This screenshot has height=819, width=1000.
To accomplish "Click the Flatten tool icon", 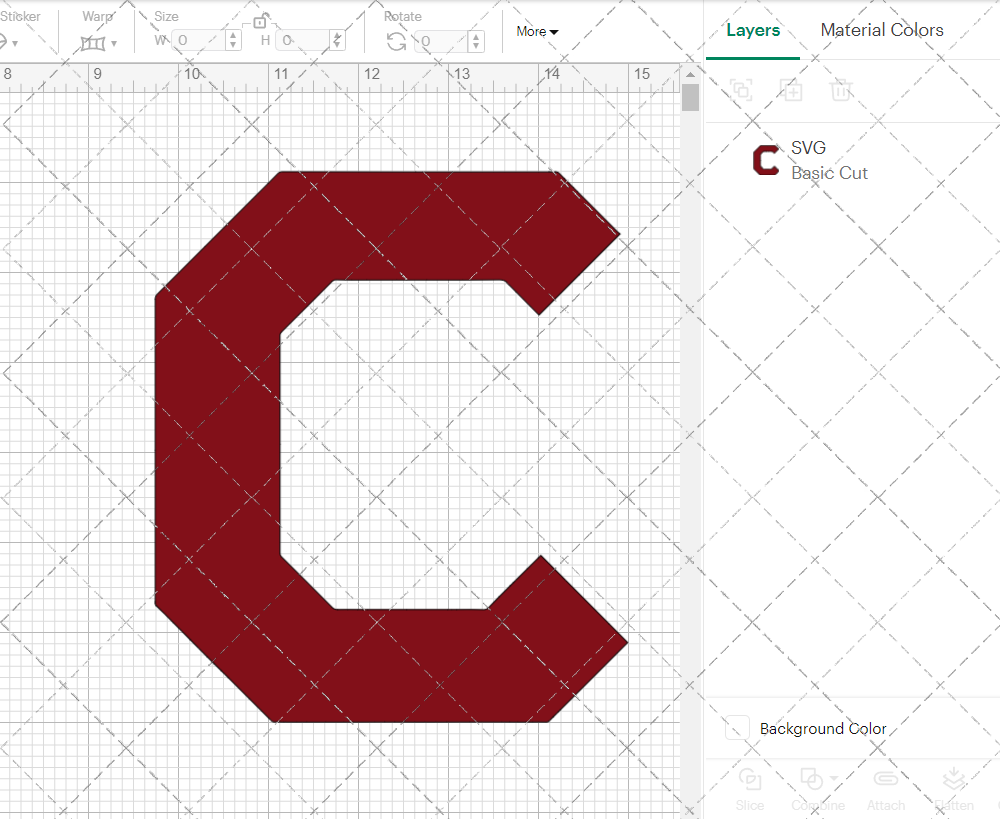I will point(953,779).
